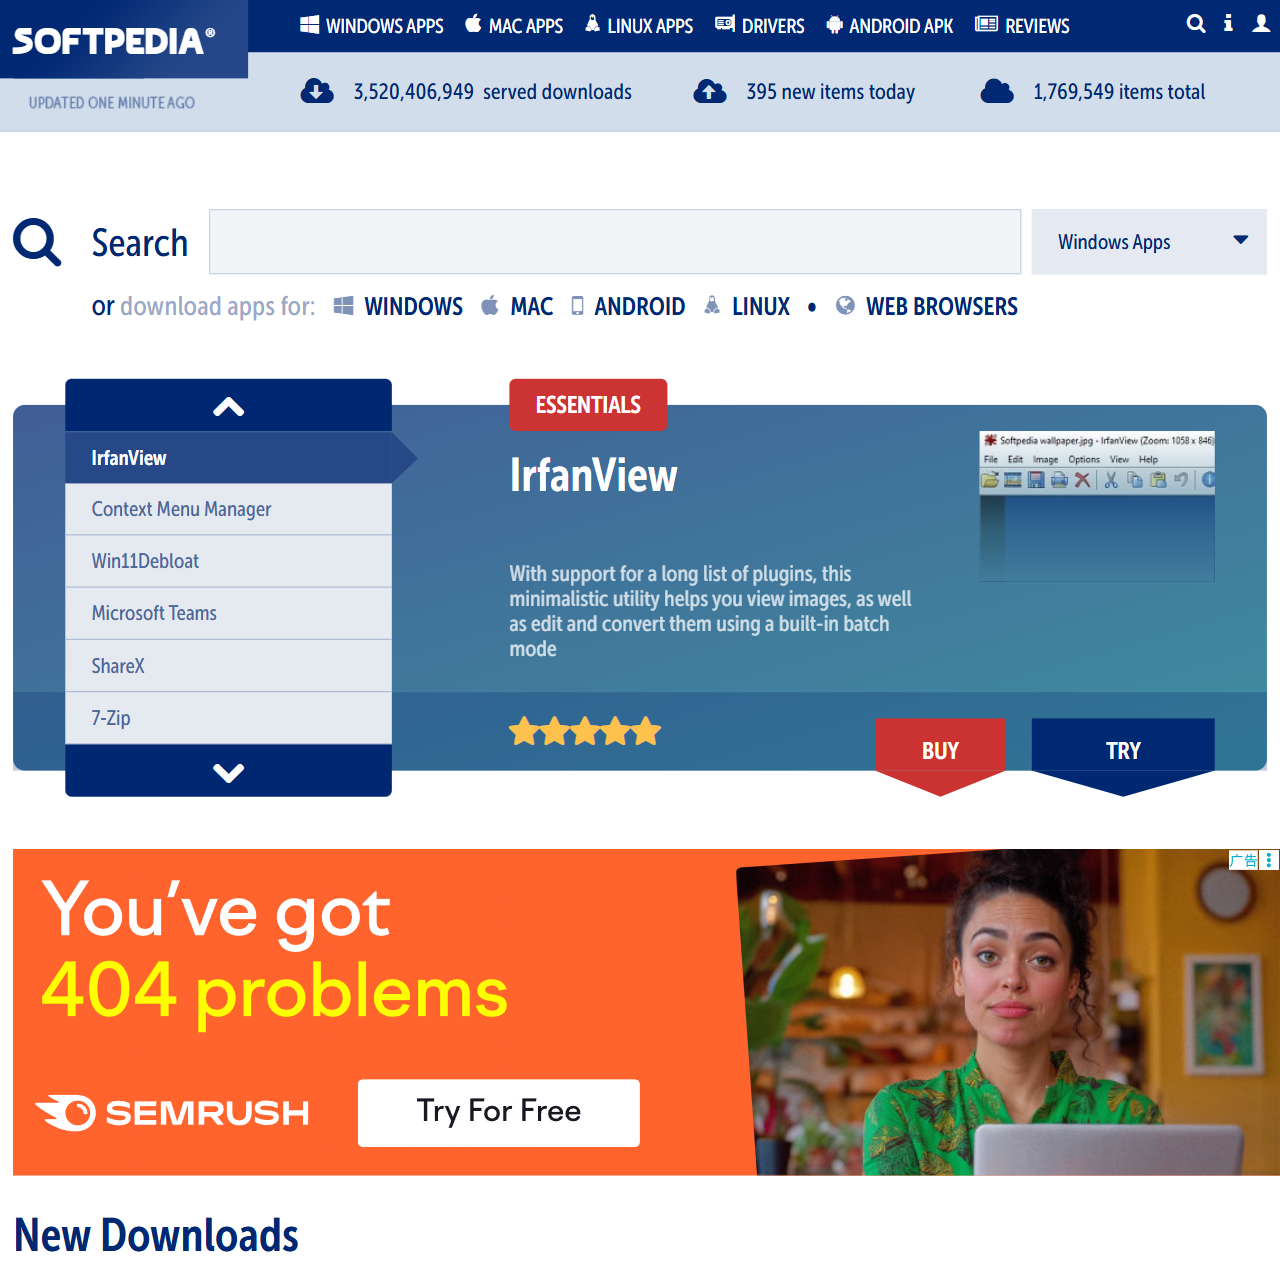Viewport: 1280px width, 1280px height.
Task: Open the search magnifier icon in the top bar
Action: (x=1196, y=24)
